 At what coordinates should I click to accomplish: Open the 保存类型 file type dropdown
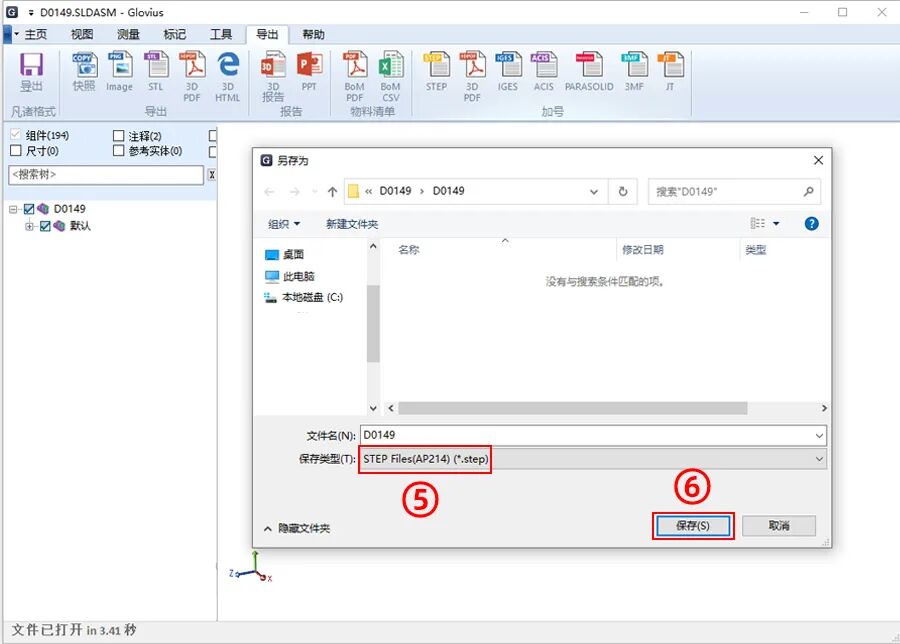click(x=818, y=459)
